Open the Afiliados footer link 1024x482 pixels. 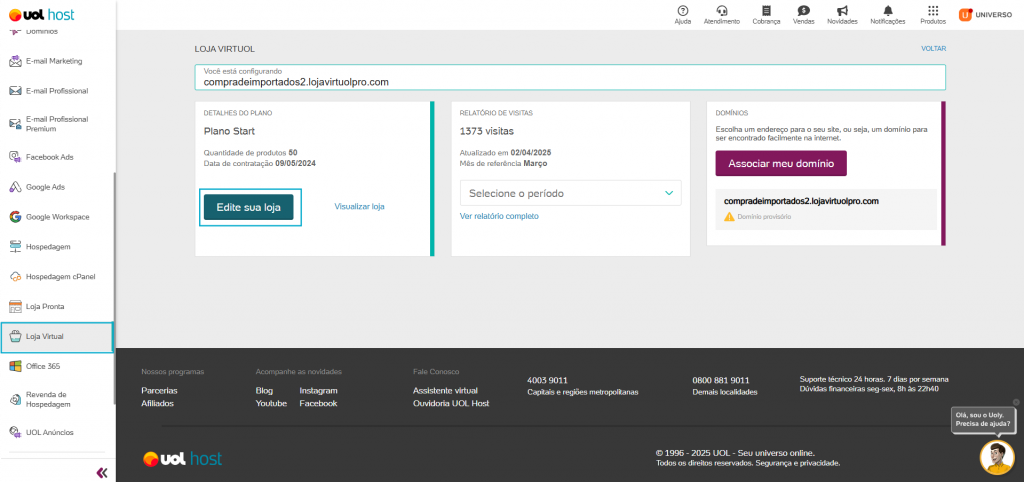(157, 404)
